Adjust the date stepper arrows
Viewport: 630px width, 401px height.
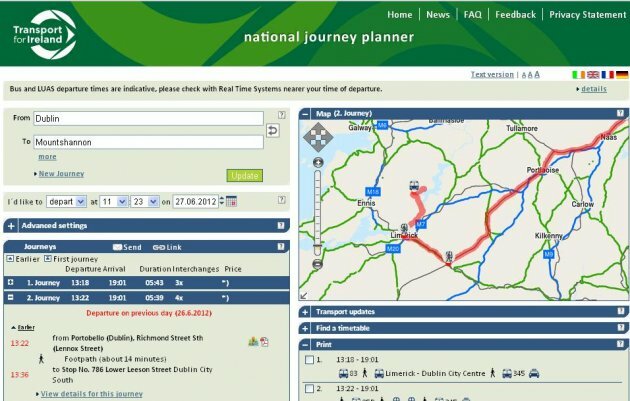click(x=222, y=201)
